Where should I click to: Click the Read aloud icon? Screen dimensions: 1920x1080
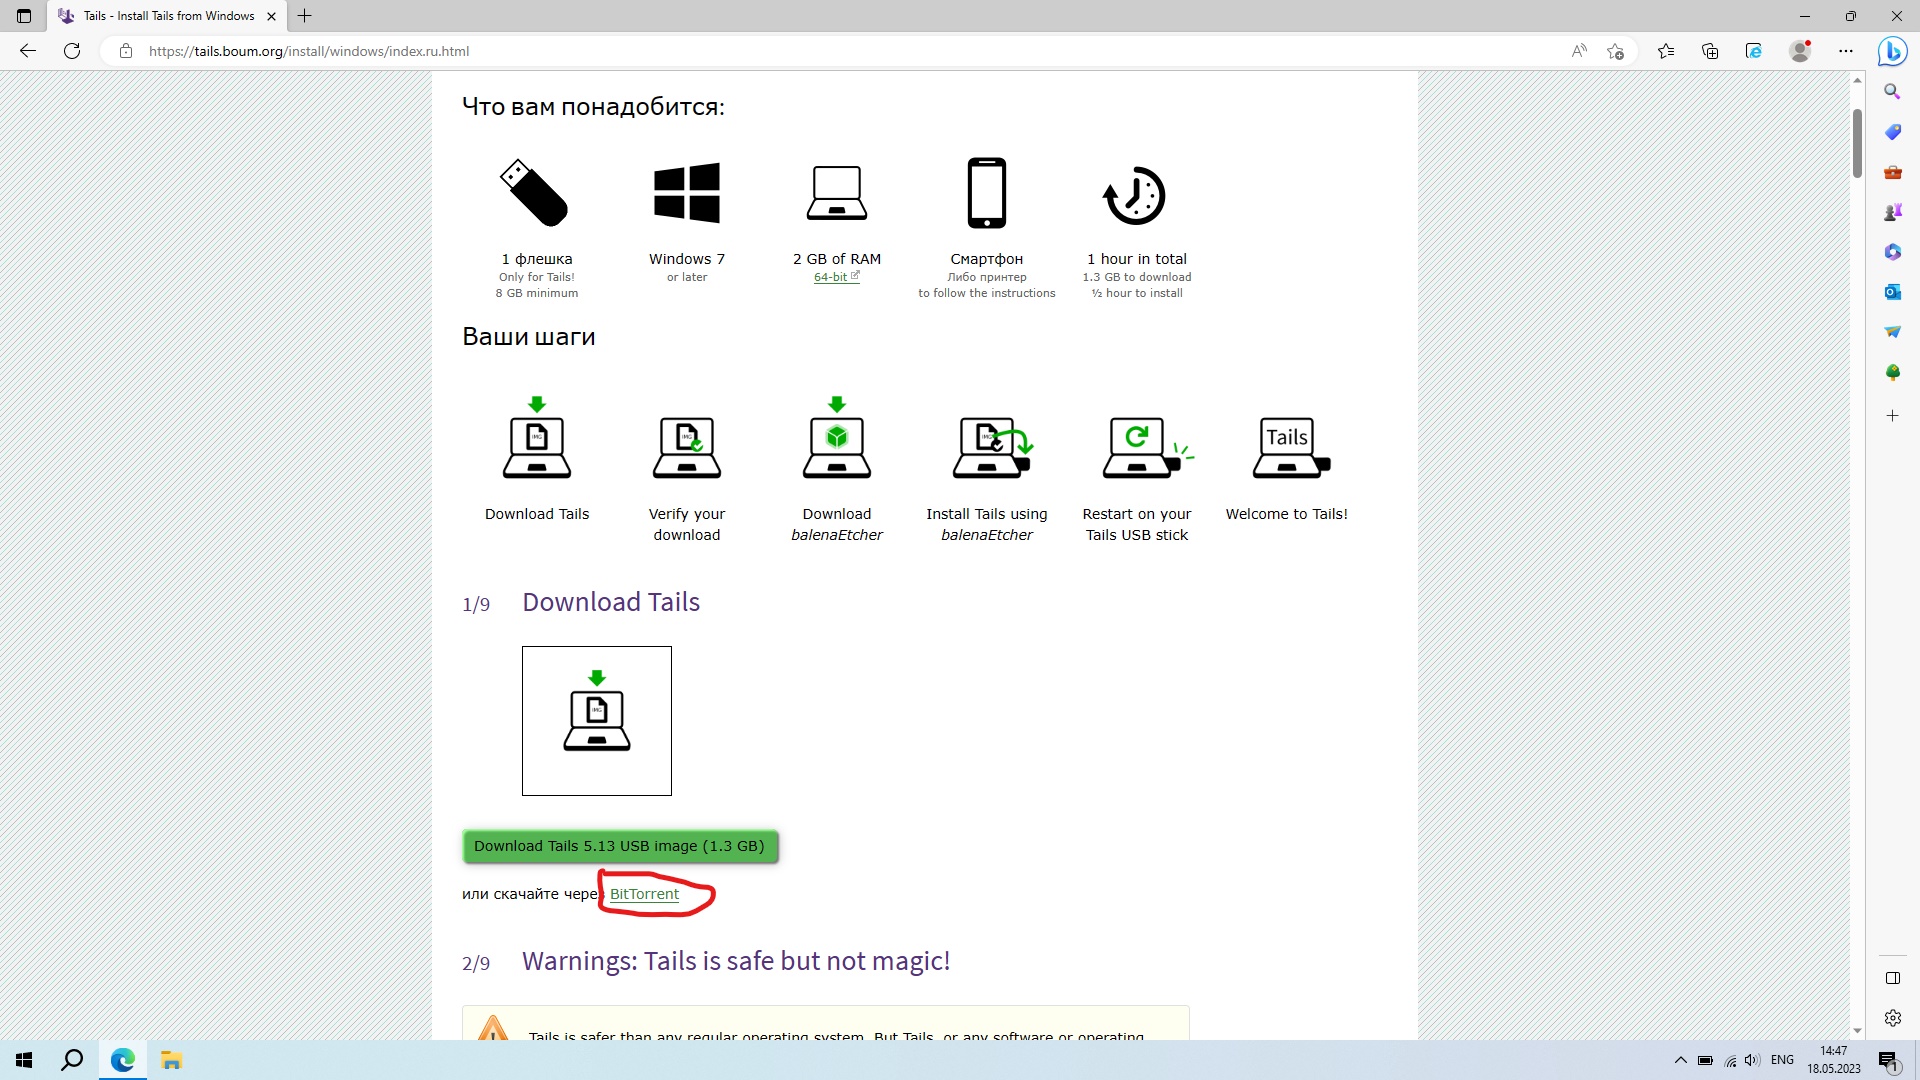1579,51
